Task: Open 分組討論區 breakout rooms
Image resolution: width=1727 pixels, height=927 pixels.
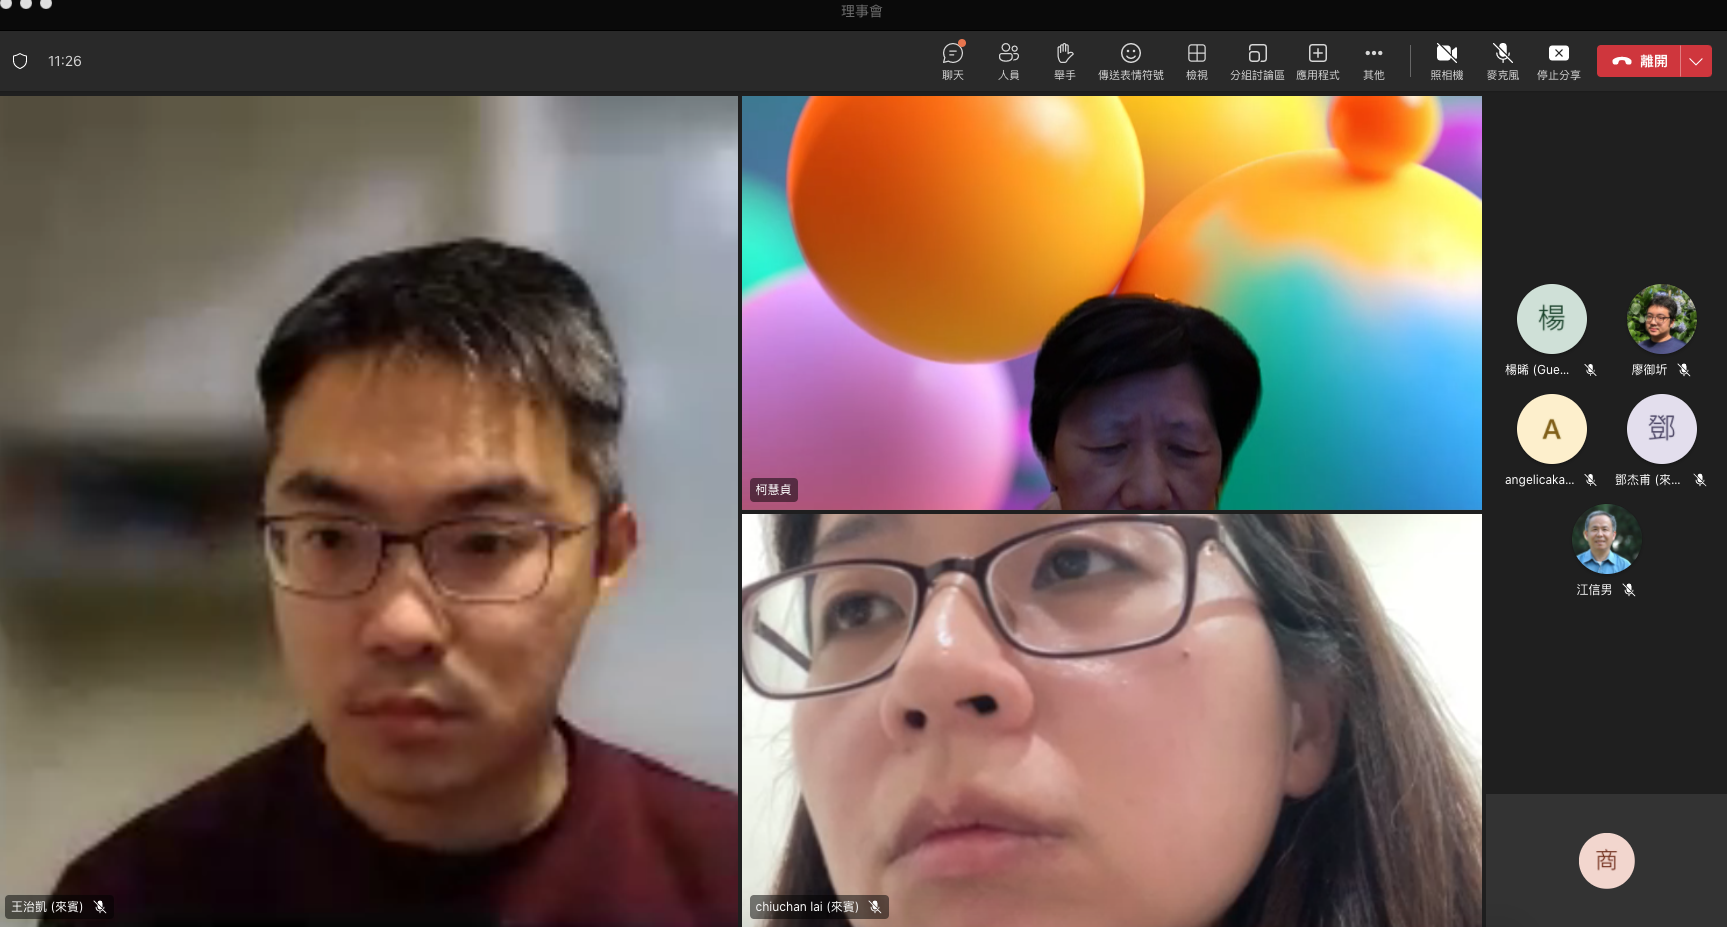Action: tap(1257, 61)
